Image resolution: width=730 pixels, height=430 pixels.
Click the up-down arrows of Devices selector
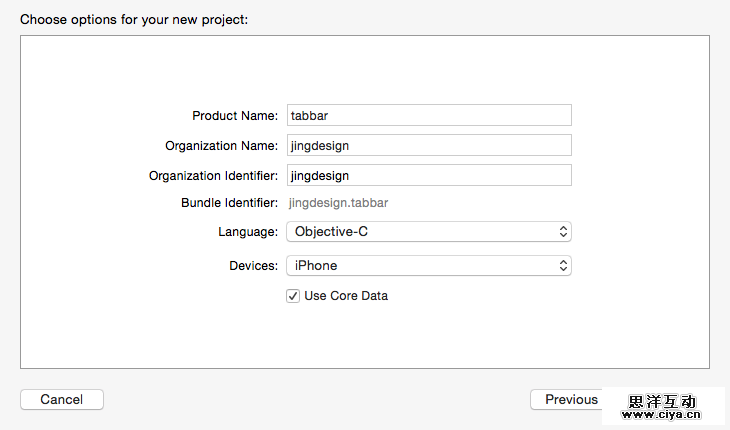click(564, 266)
